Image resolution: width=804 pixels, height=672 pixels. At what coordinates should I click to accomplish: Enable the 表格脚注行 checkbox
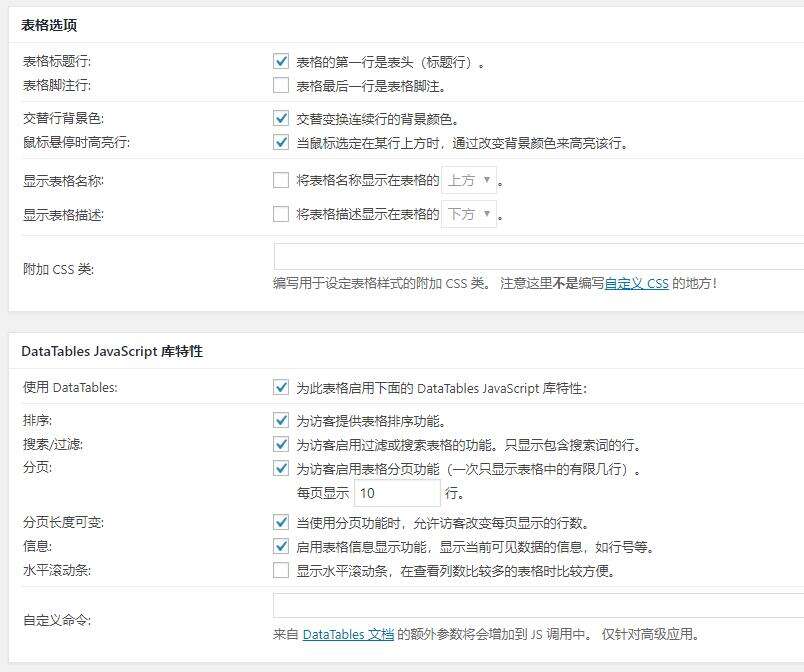281,85
